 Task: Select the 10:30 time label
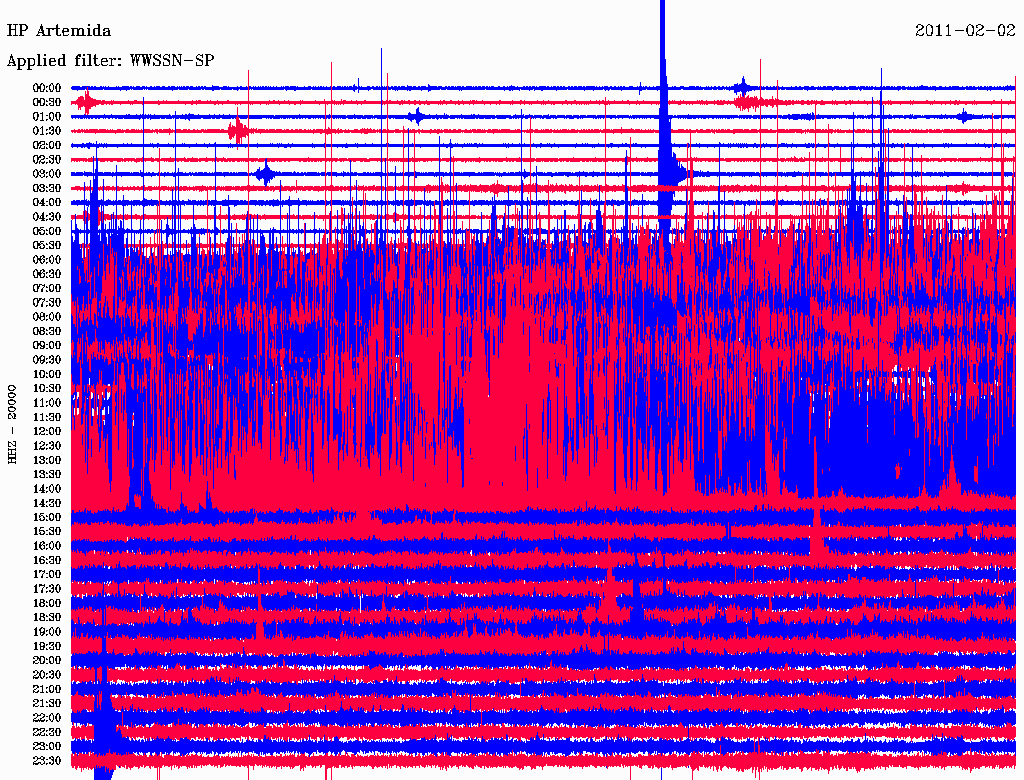[47, 389]
